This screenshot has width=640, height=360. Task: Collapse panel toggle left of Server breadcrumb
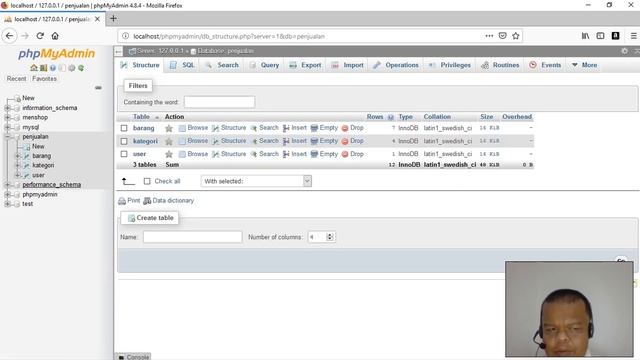click(118, 51)
